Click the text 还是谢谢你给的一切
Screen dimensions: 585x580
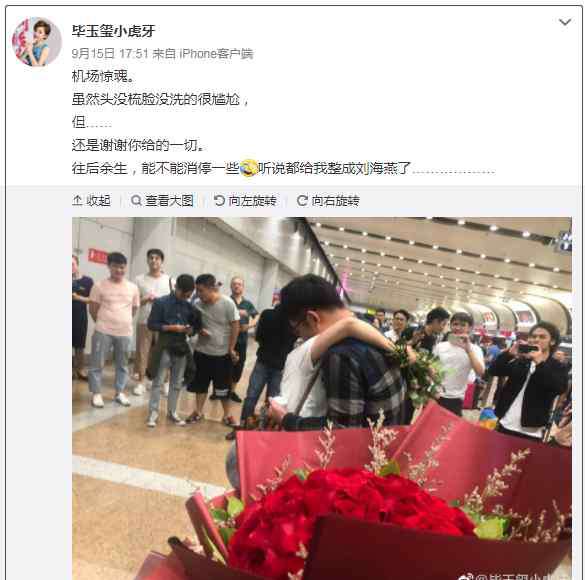(138, 145)
